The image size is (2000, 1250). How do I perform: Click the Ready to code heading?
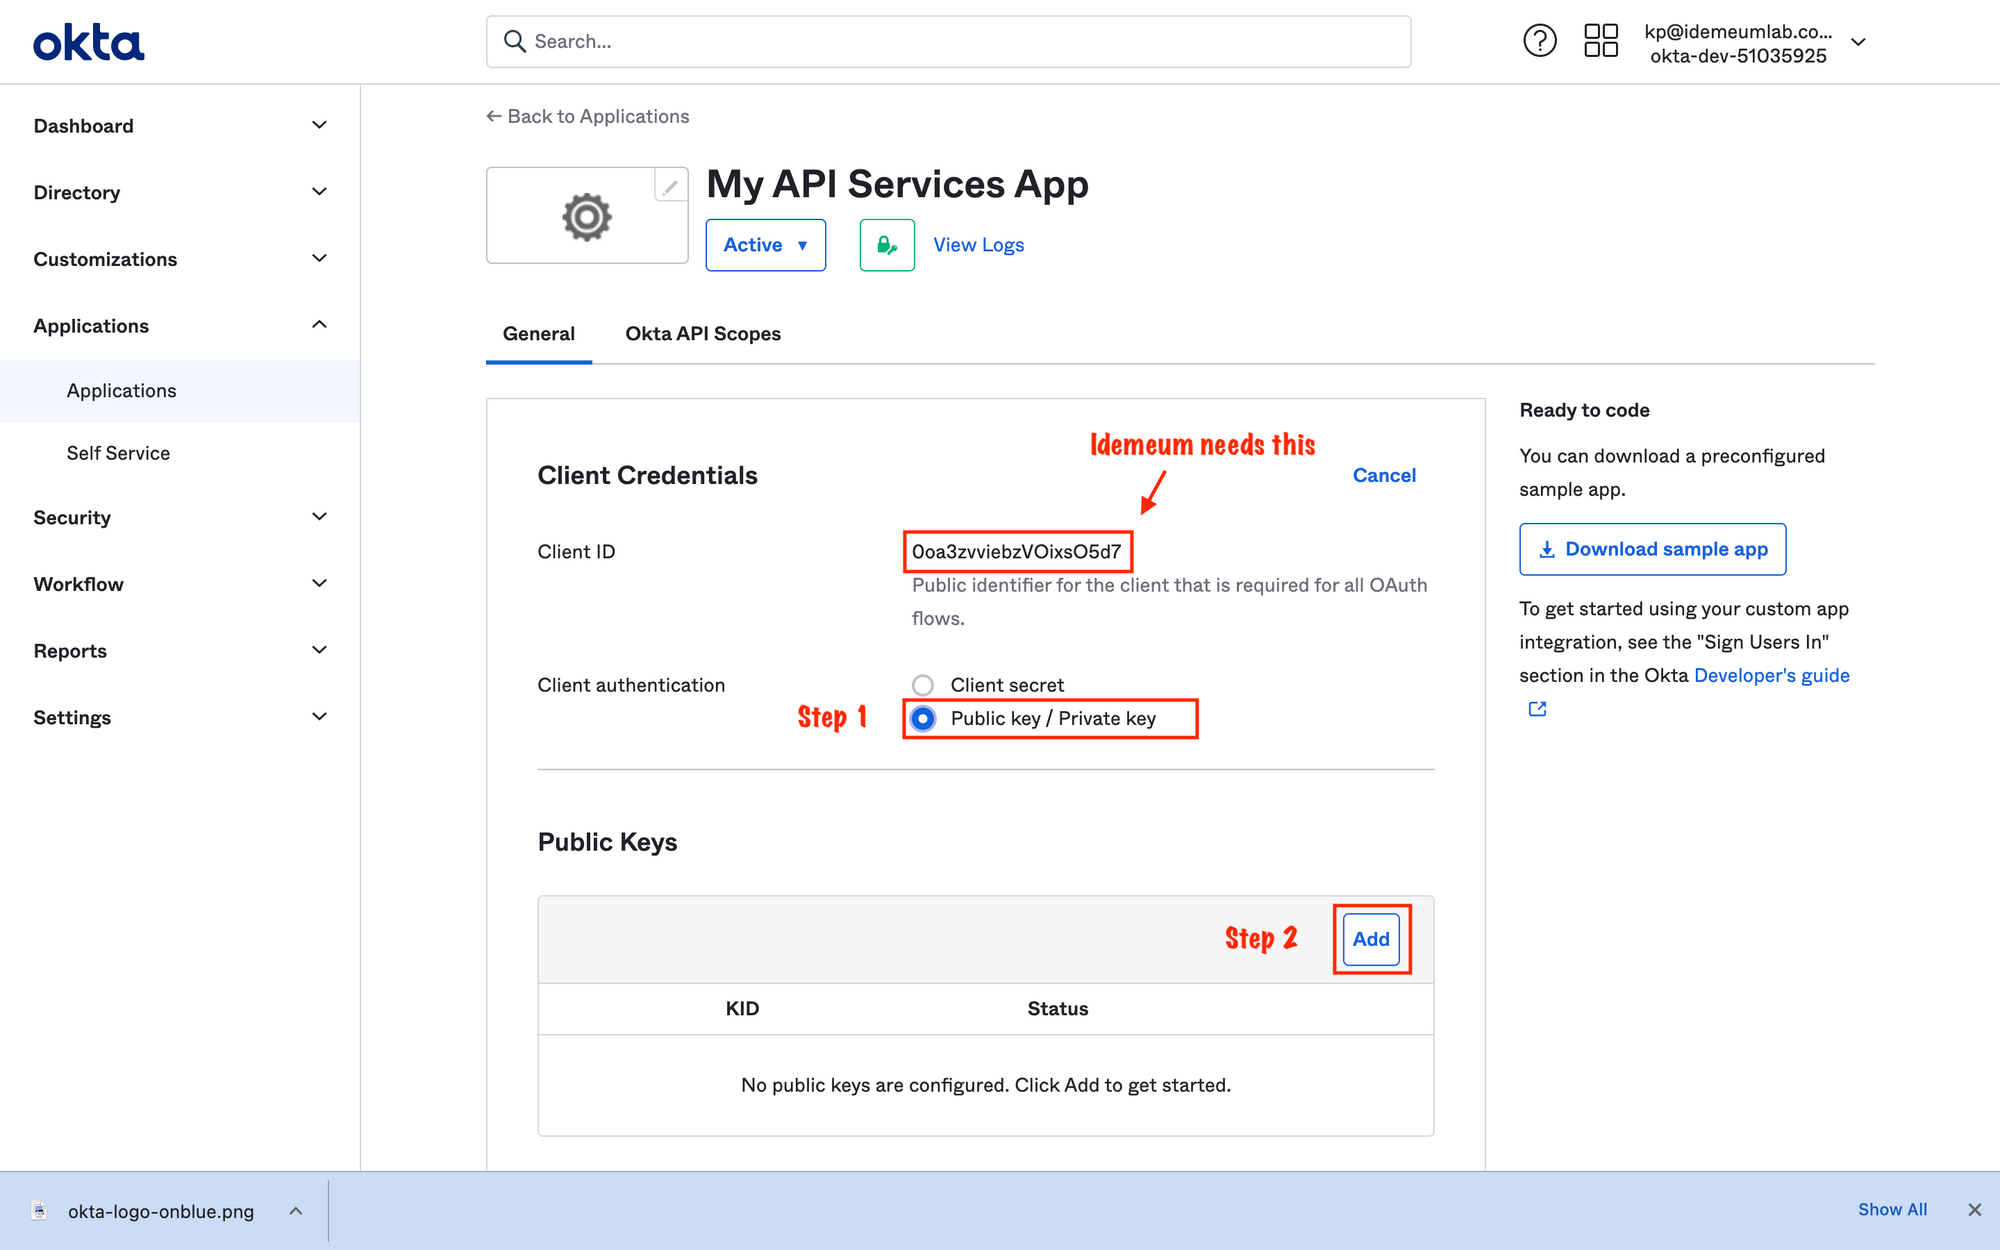(x=1584, y=410)
